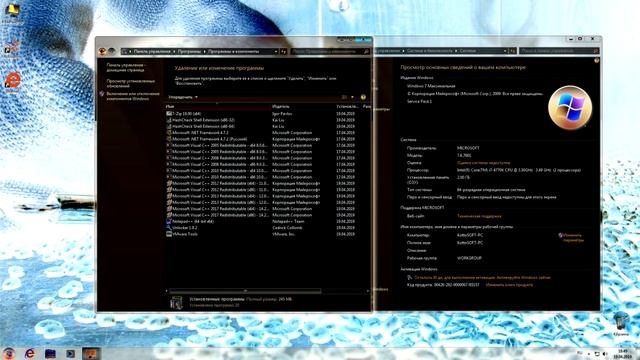Open Программы и компоненты breadcrumb segment
640x360 pixels.
(233, 52)
